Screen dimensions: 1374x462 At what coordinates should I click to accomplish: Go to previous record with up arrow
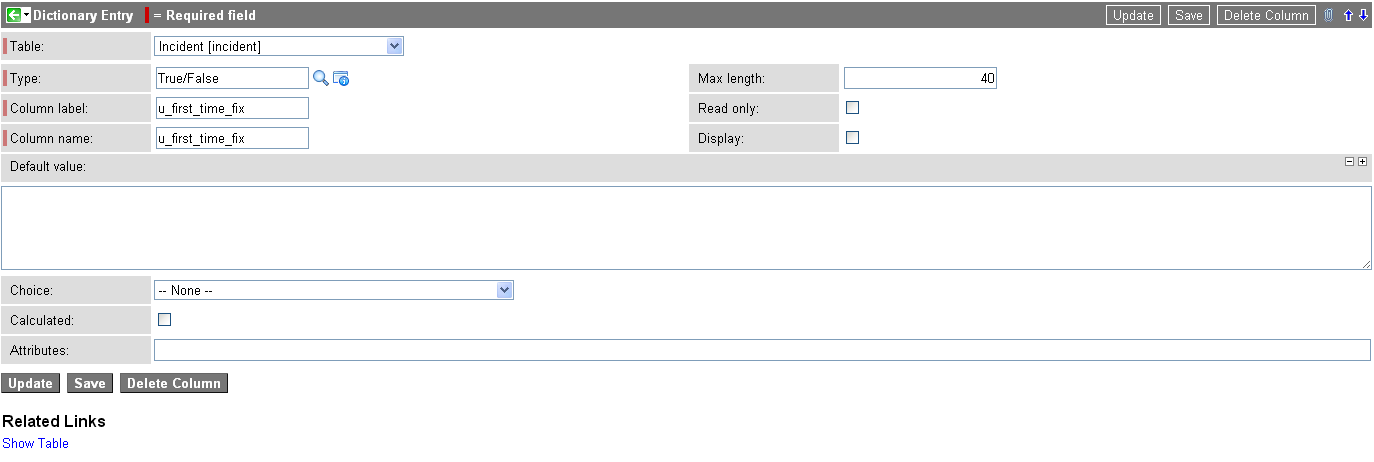(x=1348, y=15)
